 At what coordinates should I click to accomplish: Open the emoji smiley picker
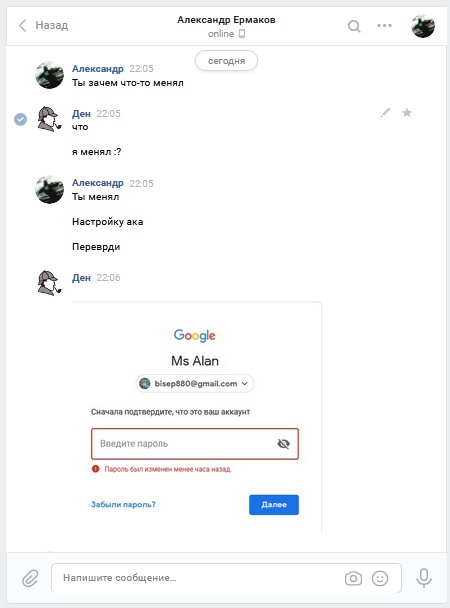coord(380,578)
